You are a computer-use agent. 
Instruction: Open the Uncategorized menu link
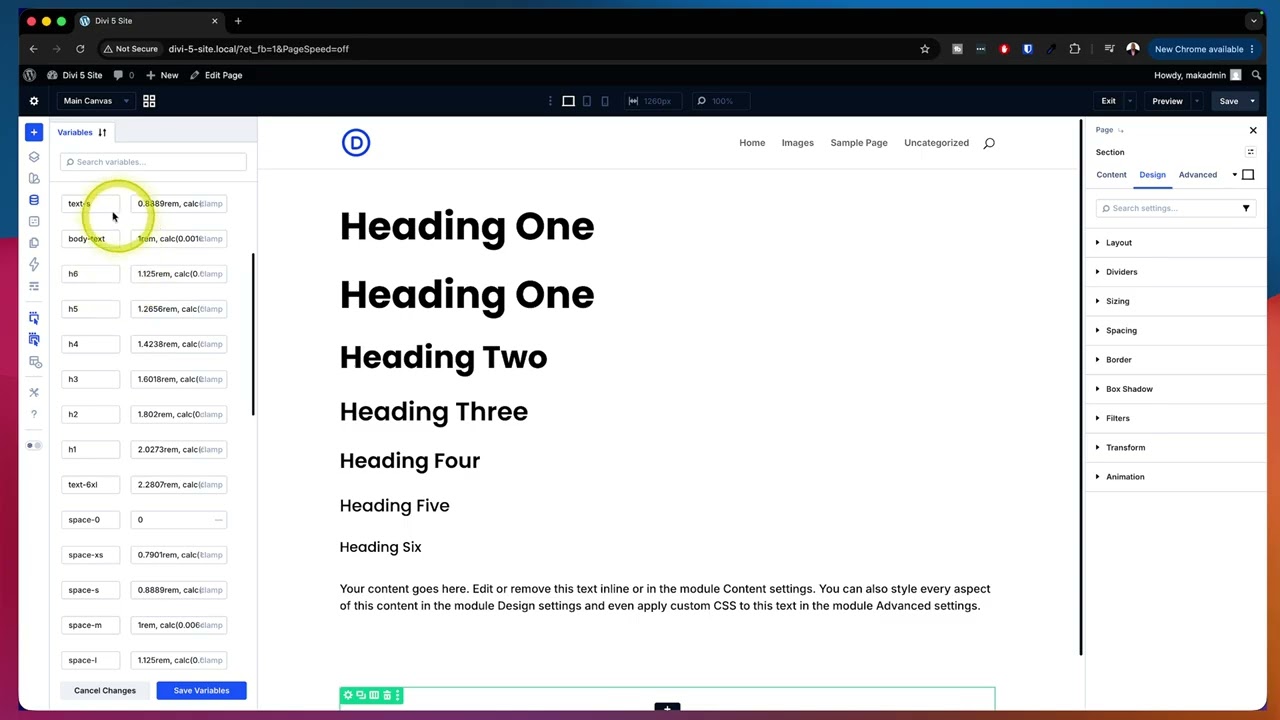click(x=937, y=143)
